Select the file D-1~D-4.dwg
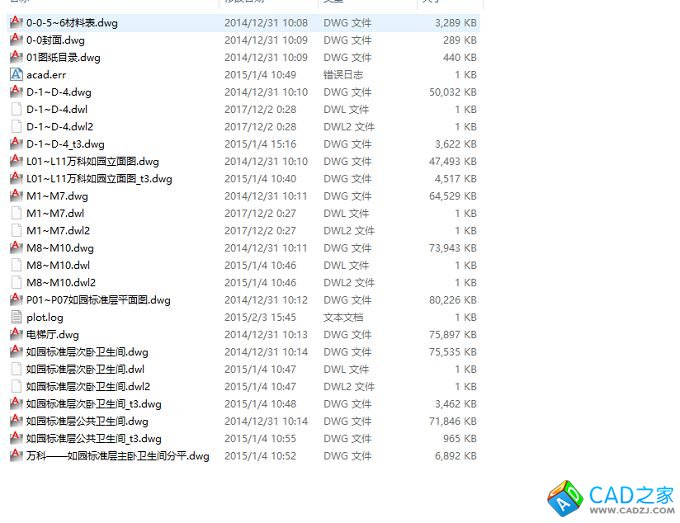The image size is (680, 523). click(x=59, y=92)
